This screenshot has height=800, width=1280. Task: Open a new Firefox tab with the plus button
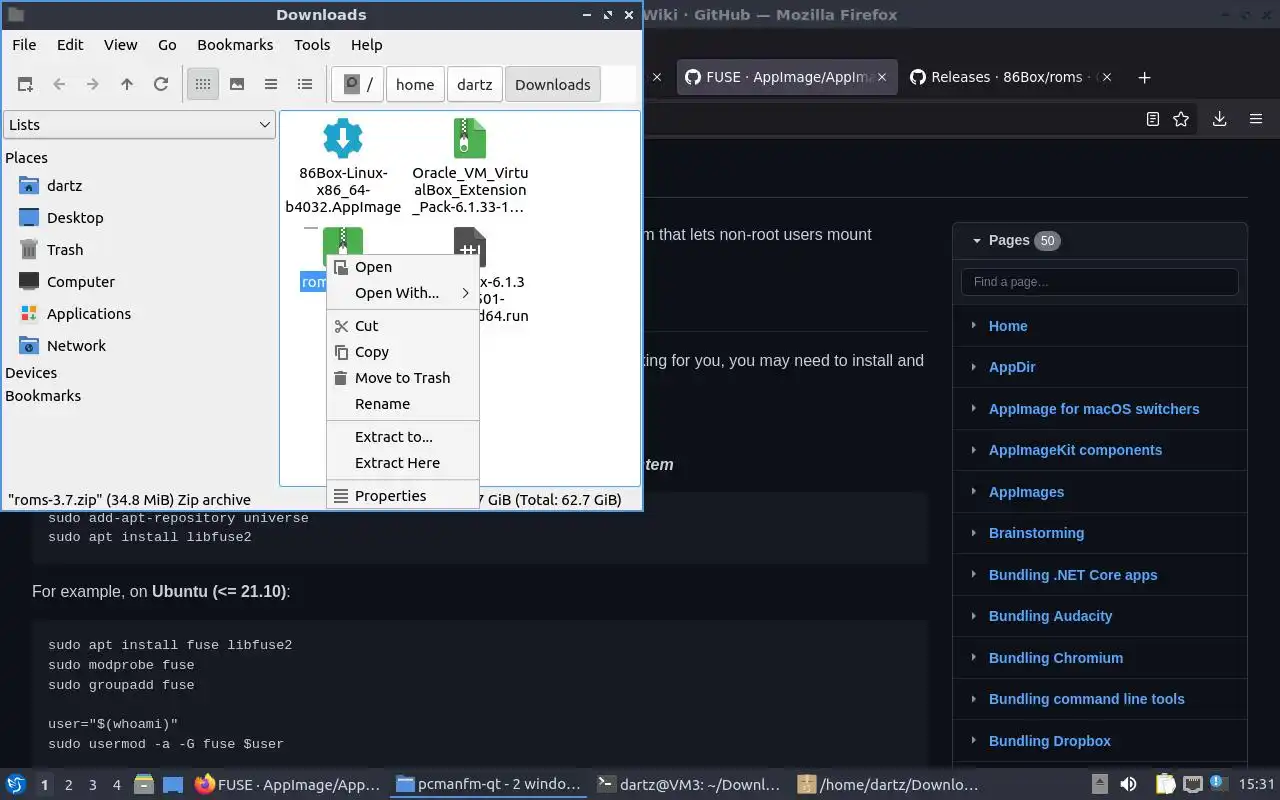click(x=1145, y=77)
